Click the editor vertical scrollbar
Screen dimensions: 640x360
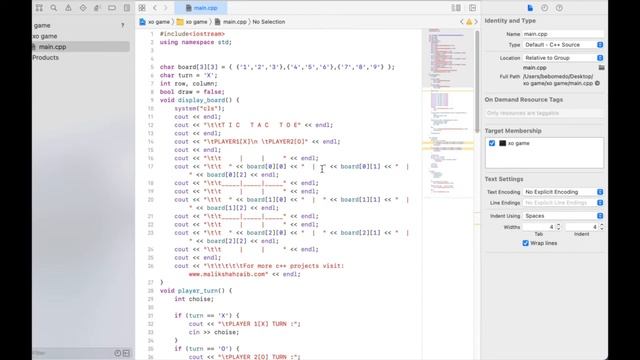point(477,81)
